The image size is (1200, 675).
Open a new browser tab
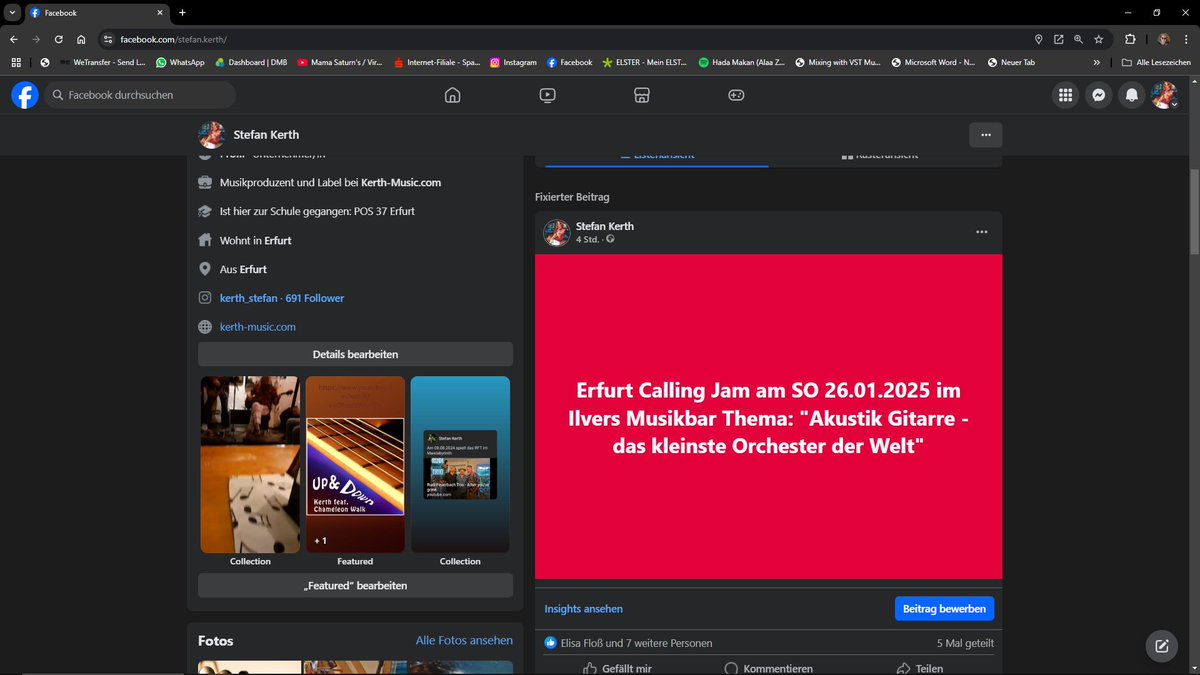[x=182, y=12]
